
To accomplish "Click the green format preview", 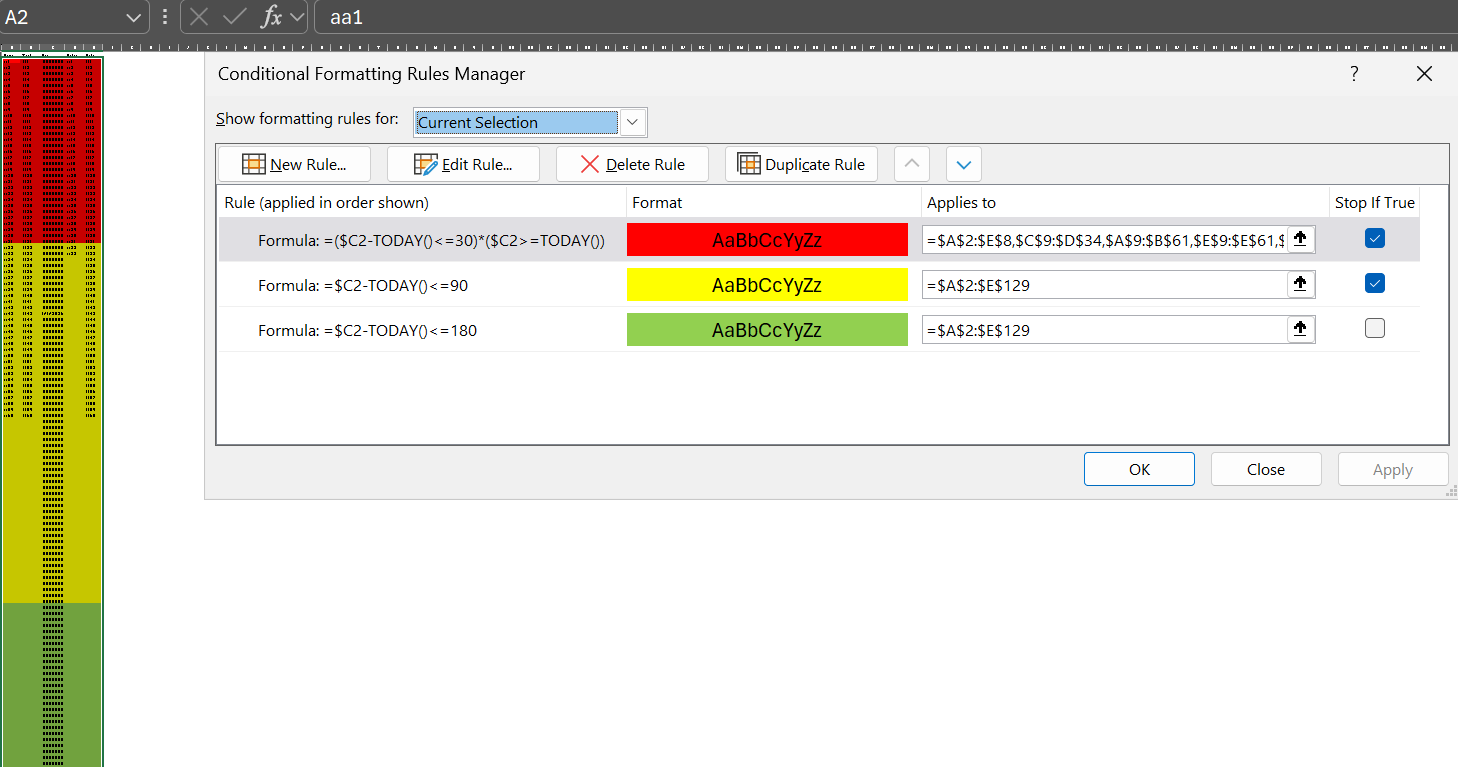I will click(x=767, y=330).
